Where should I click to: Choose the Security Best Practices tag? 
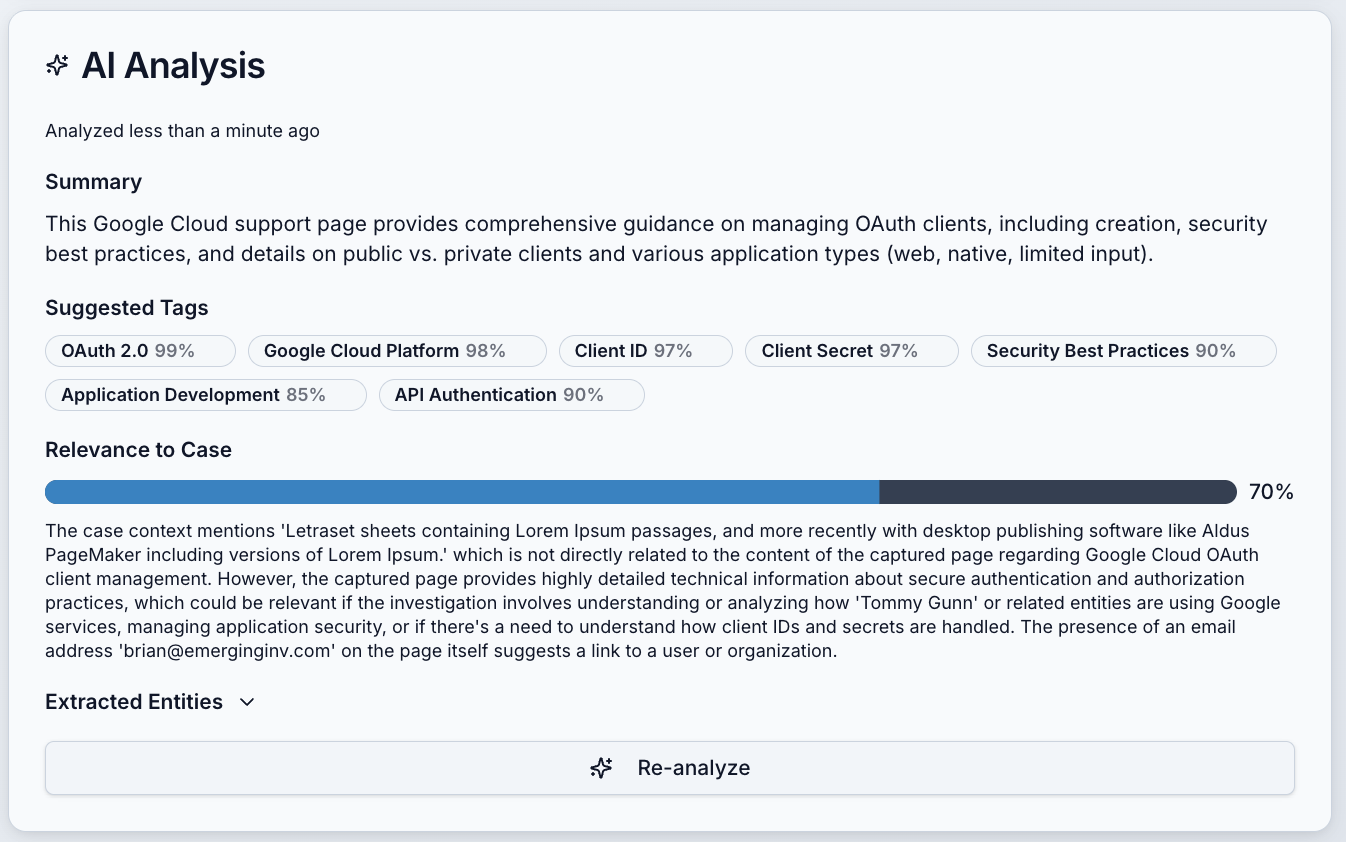1123,351
